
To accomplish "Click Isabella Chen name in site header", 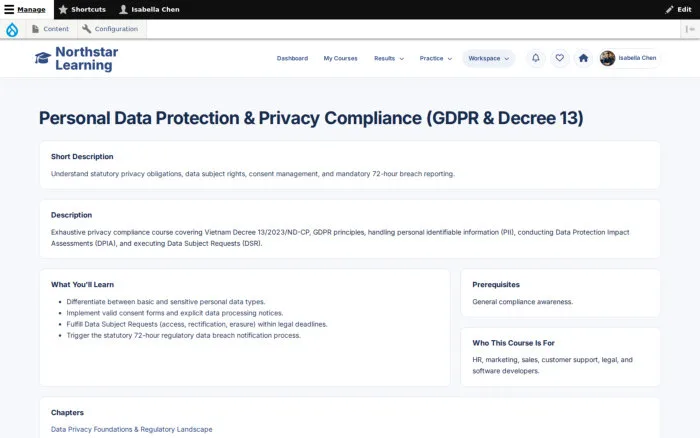I will [x=637, y=58].
